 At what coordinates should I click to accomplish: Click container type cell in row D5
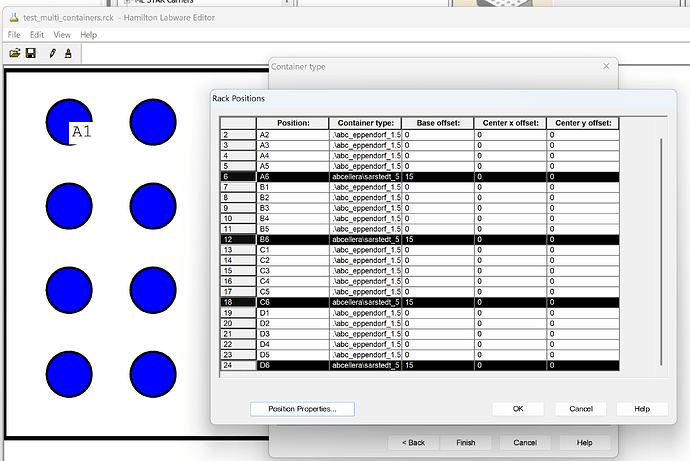(x=365, y=355)
